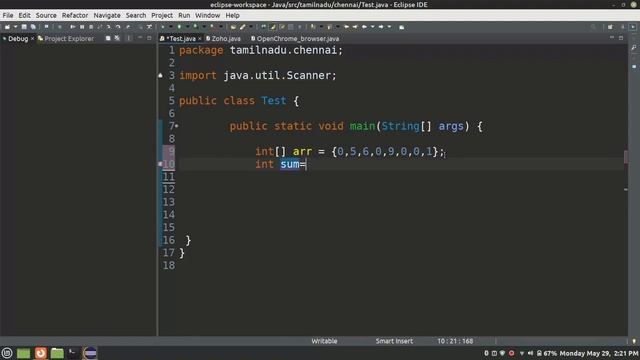Open the Back history dropdown arrow
Screen dimensions: 640x360
click(372, 27)
